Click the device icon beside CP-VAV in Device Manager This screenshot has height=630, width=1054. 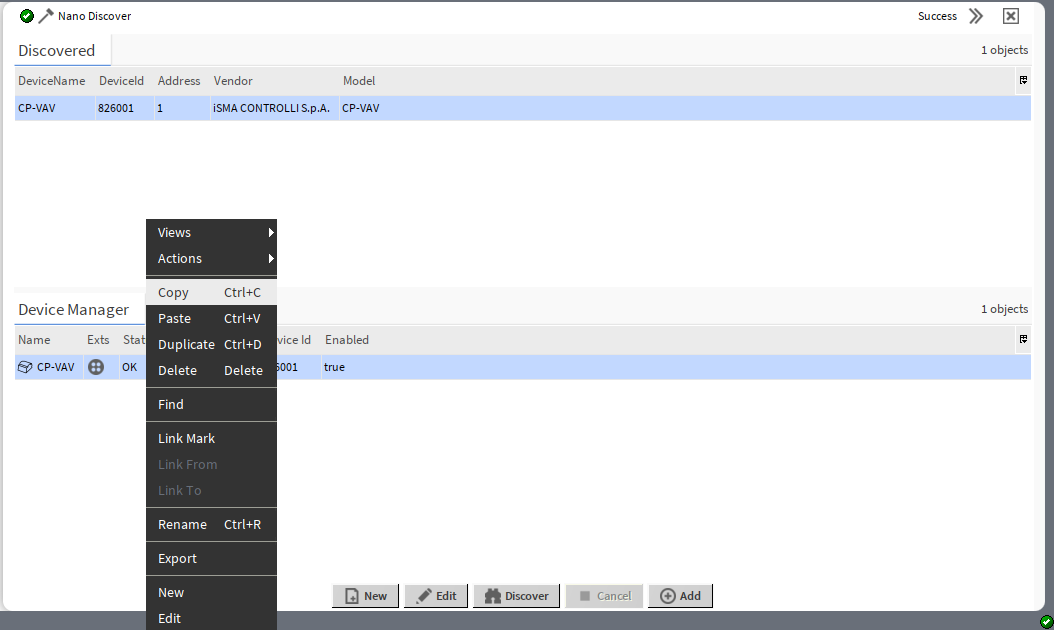click(x=23, y=366)
